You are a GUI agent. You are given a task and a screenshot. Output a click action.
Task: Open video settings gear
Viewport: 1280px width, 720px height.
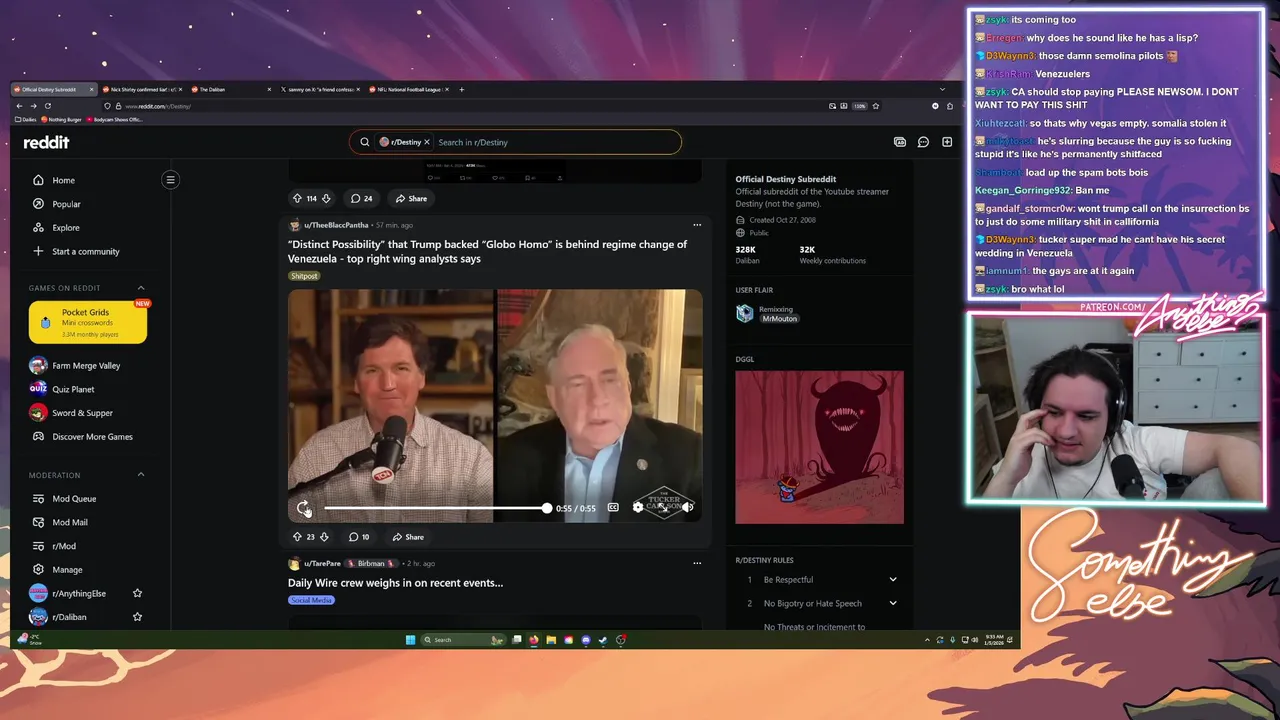coord(638,508)
